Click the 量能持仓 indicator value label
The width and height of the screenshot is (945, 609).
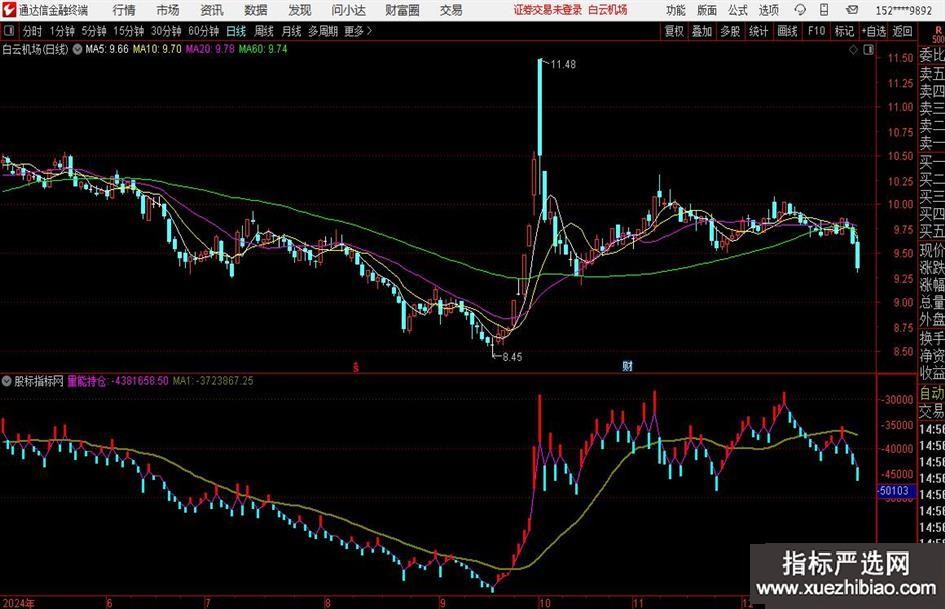coord(118,381)
